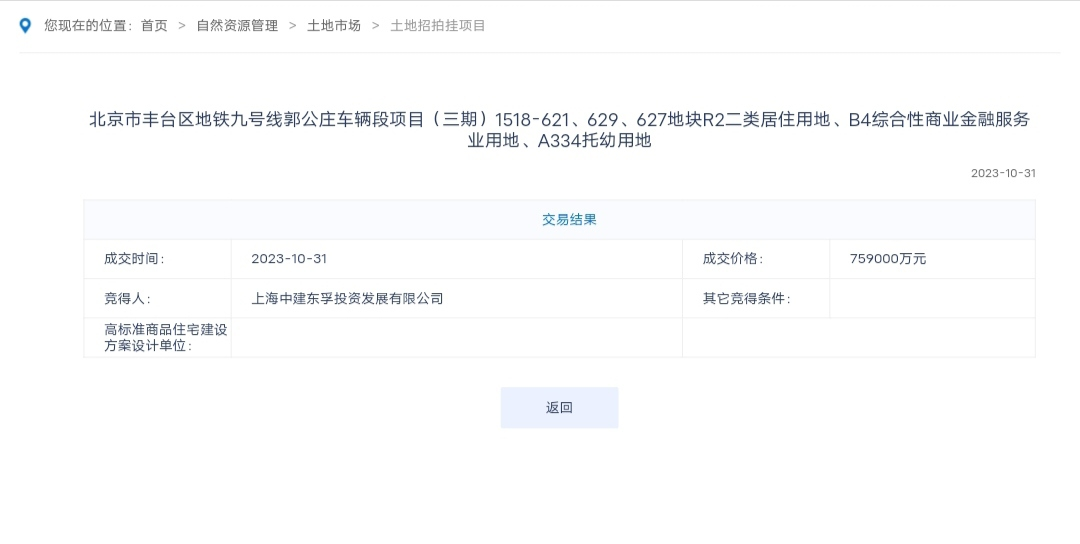1080x544 pixels.
Task: Navigate to 土地市场 breadcrumb link
Action: pos(333,26)
